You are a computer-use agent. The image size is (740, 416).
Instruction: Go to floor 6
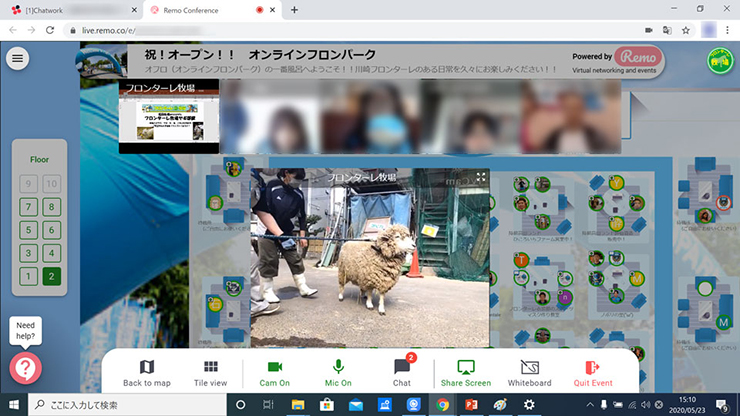click(x=51, y=230)
